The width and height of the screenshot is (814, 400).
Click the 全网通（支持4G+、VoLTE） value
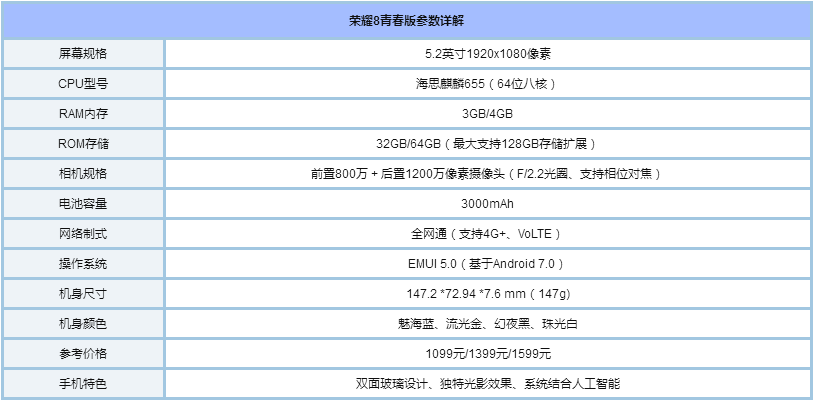[488, 234]
